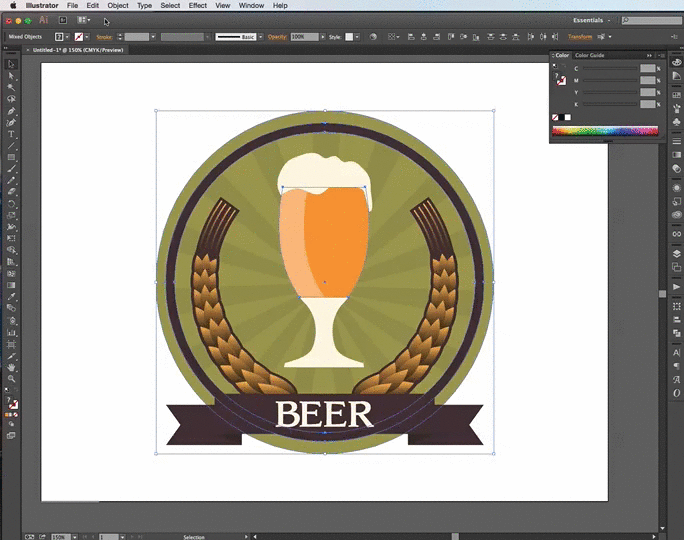Open the Apple menu
The width and height of the screenshot is (684, 540).
pos(13,6)
